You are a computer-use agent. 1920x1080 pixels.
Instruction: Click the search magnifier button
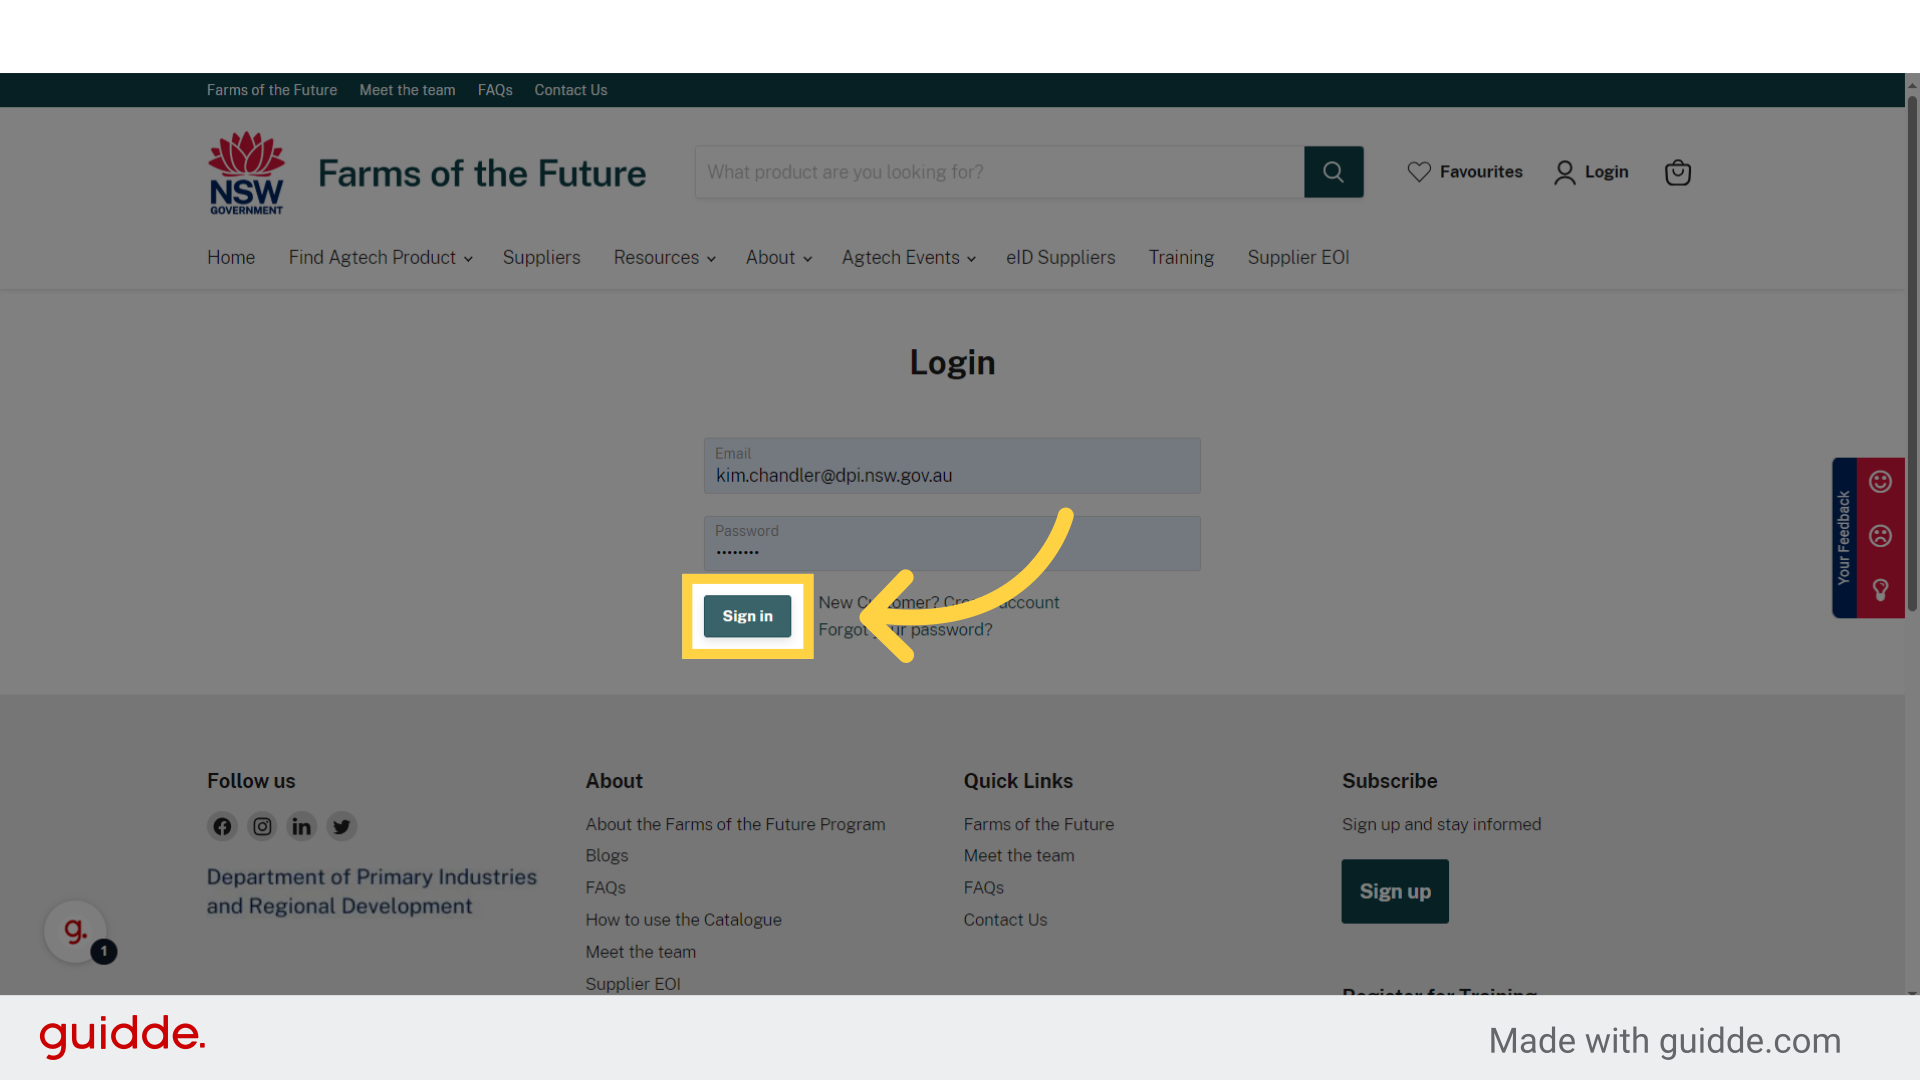pos(1333,172)
